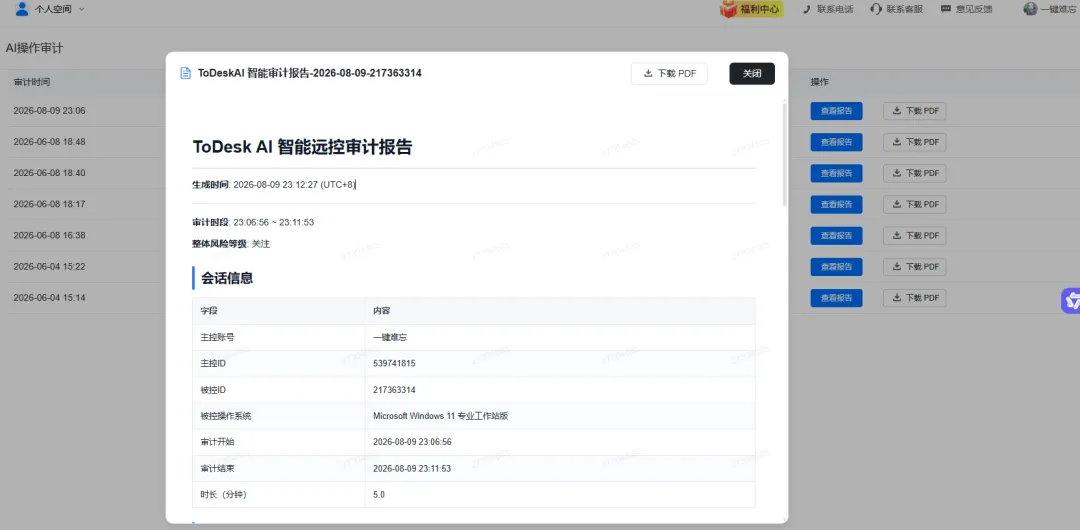Download PDF for the 2026-08-09 23:06 row
Screen dimensions: 1080x530
915,111
